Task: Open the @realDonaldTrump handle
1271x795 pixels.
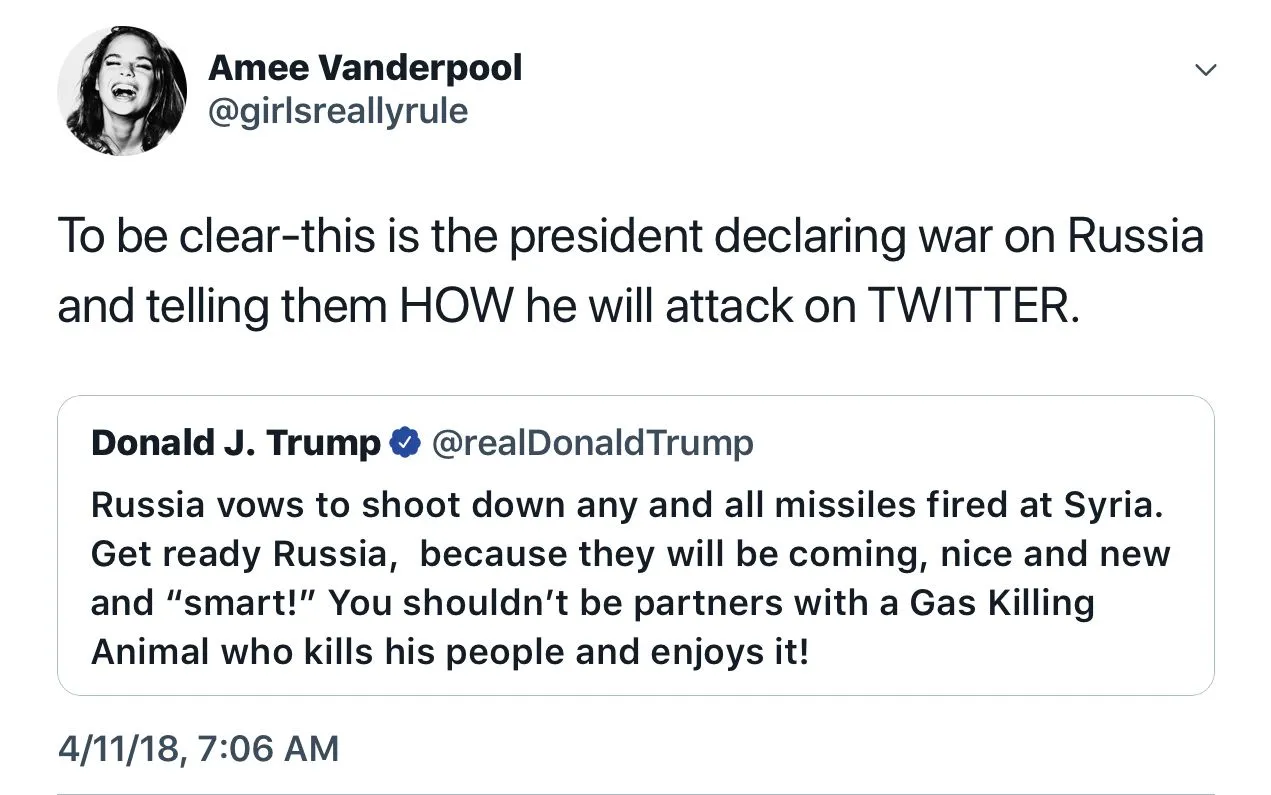Action: point(592,442)
